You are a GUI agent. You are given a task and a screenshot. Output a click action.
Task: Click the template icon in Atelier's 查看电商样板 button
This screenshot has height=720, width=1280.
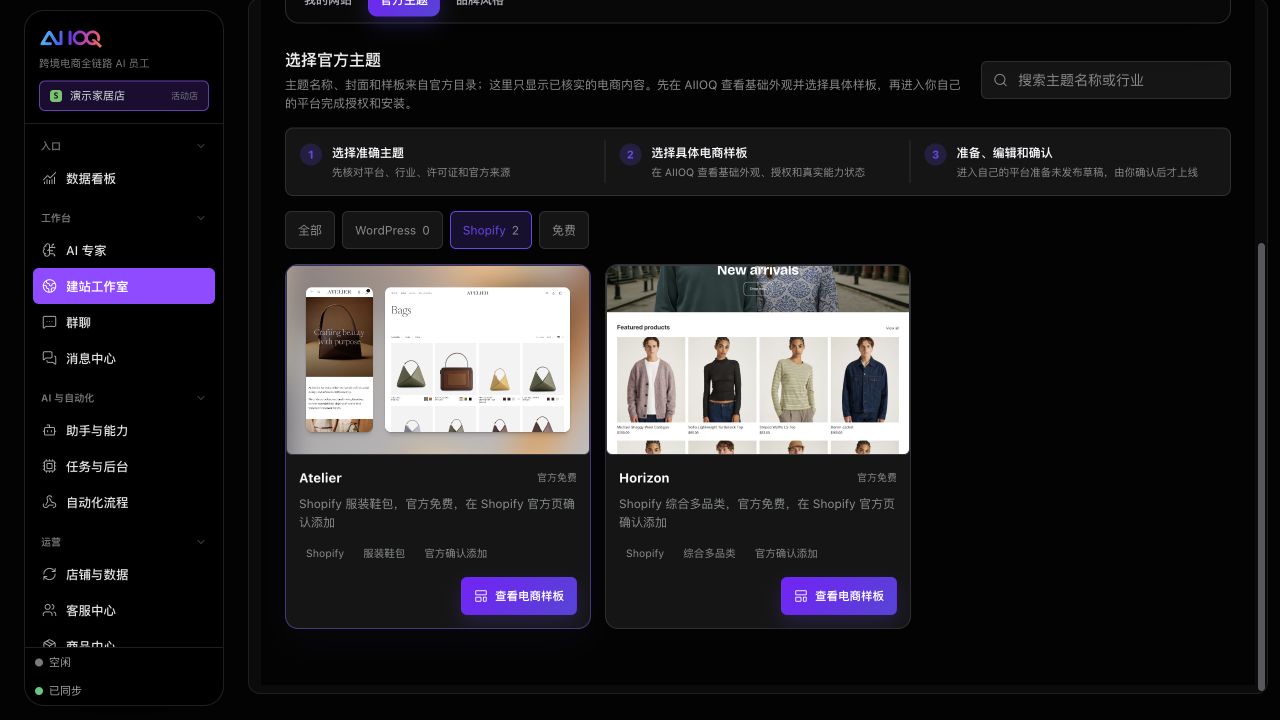pos(481,596)
